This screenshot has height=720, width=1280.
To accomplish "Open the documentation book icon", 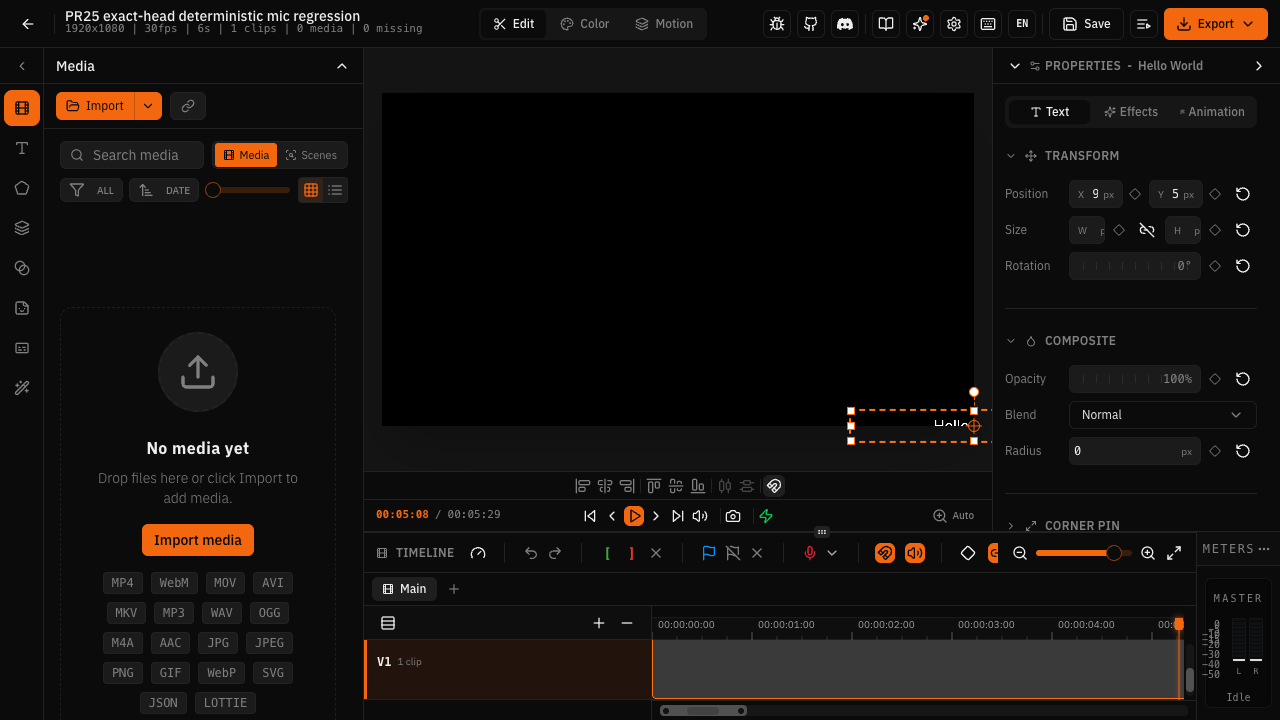I will click(885, 24).
